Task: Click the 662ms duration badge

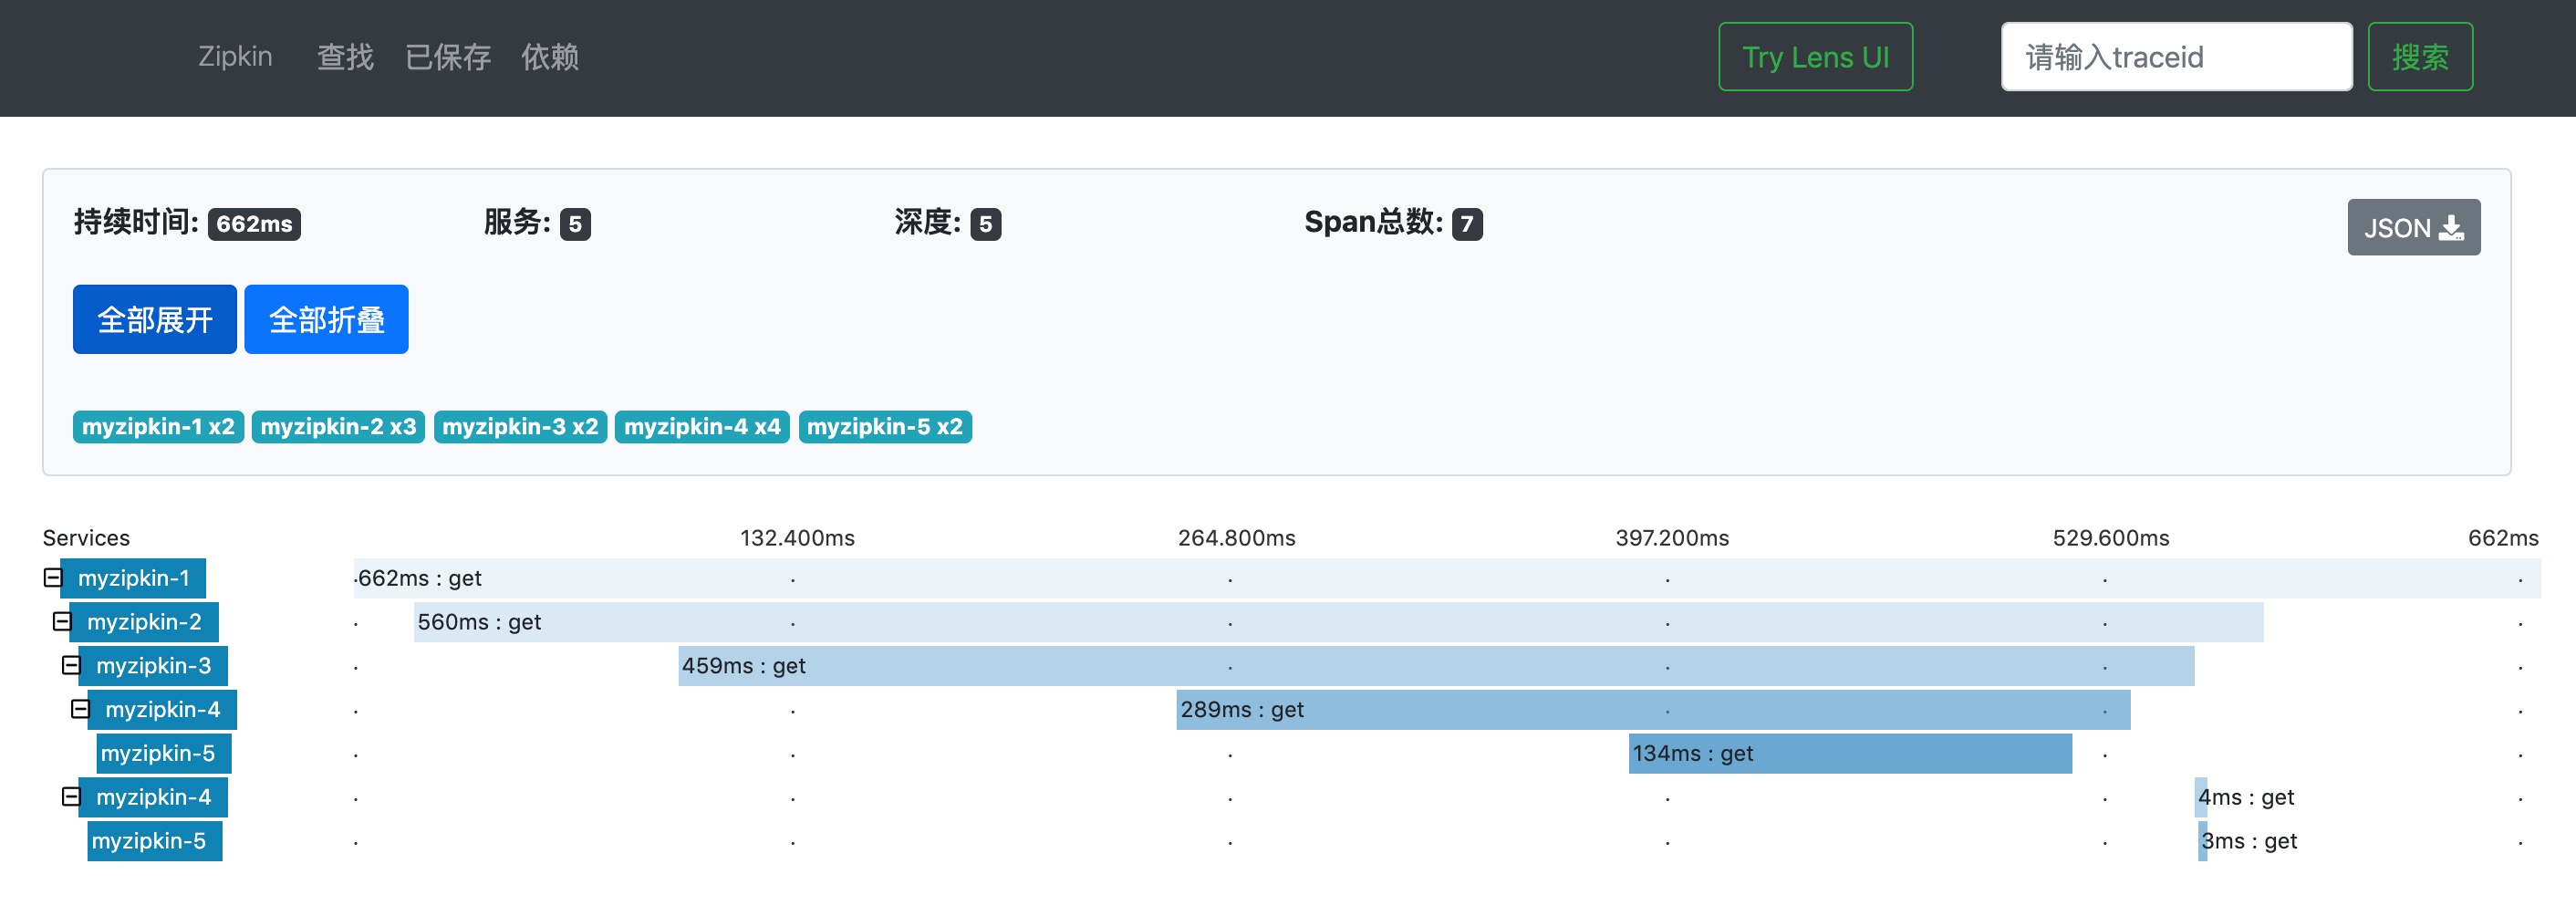Action: coord(254,224)
